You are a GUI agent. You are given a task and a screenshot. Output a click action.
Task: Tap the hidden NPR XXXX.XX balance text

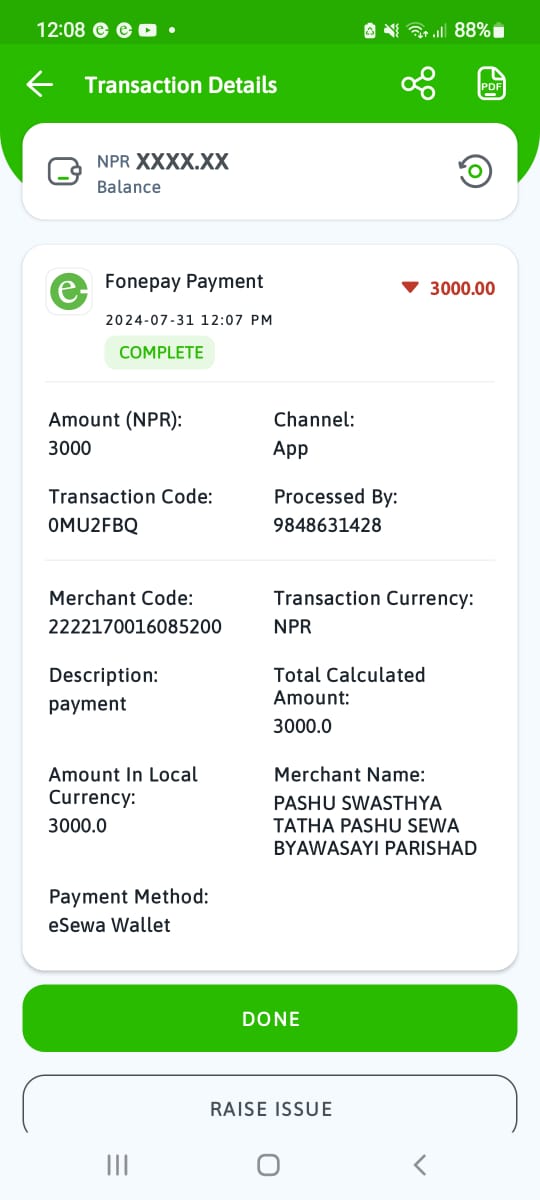click(163, 161)
